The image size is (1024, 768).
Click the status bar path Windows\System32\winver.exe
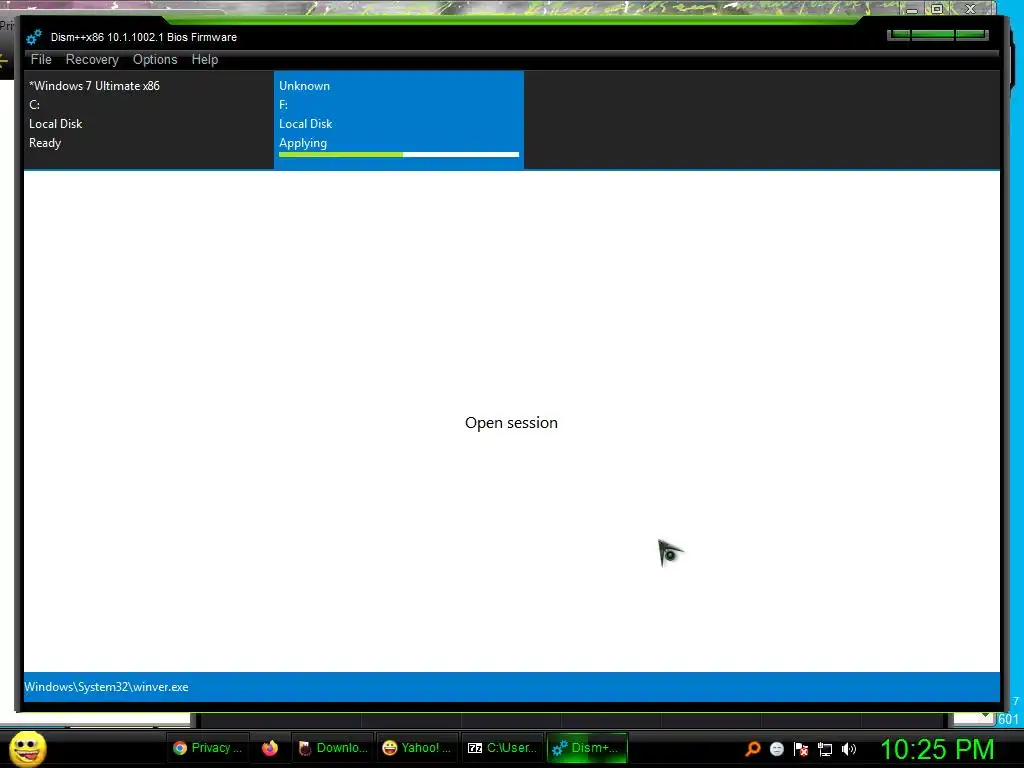tap(106, 687)
